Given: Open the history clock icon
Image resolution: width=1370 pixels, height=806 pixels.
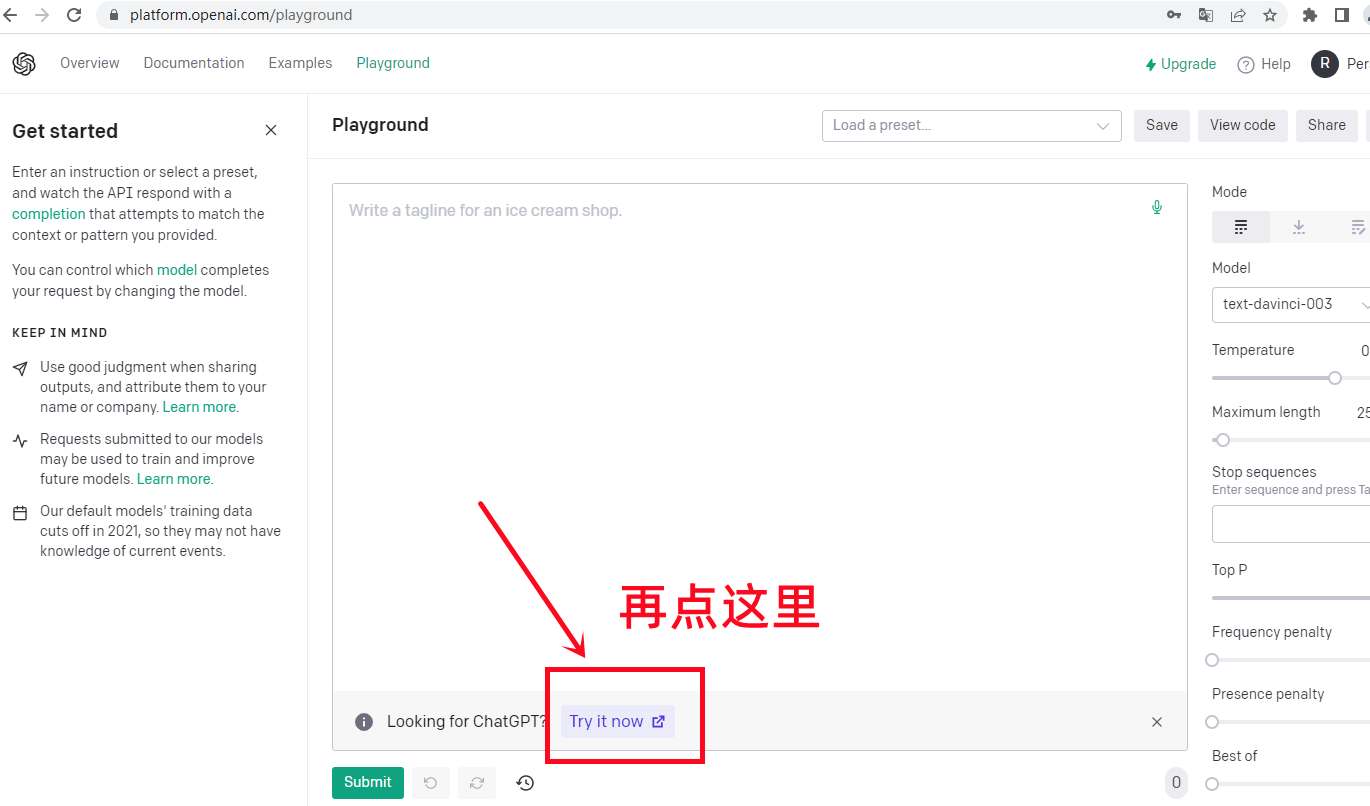Looking at the screenshot, I should (525, 783).
